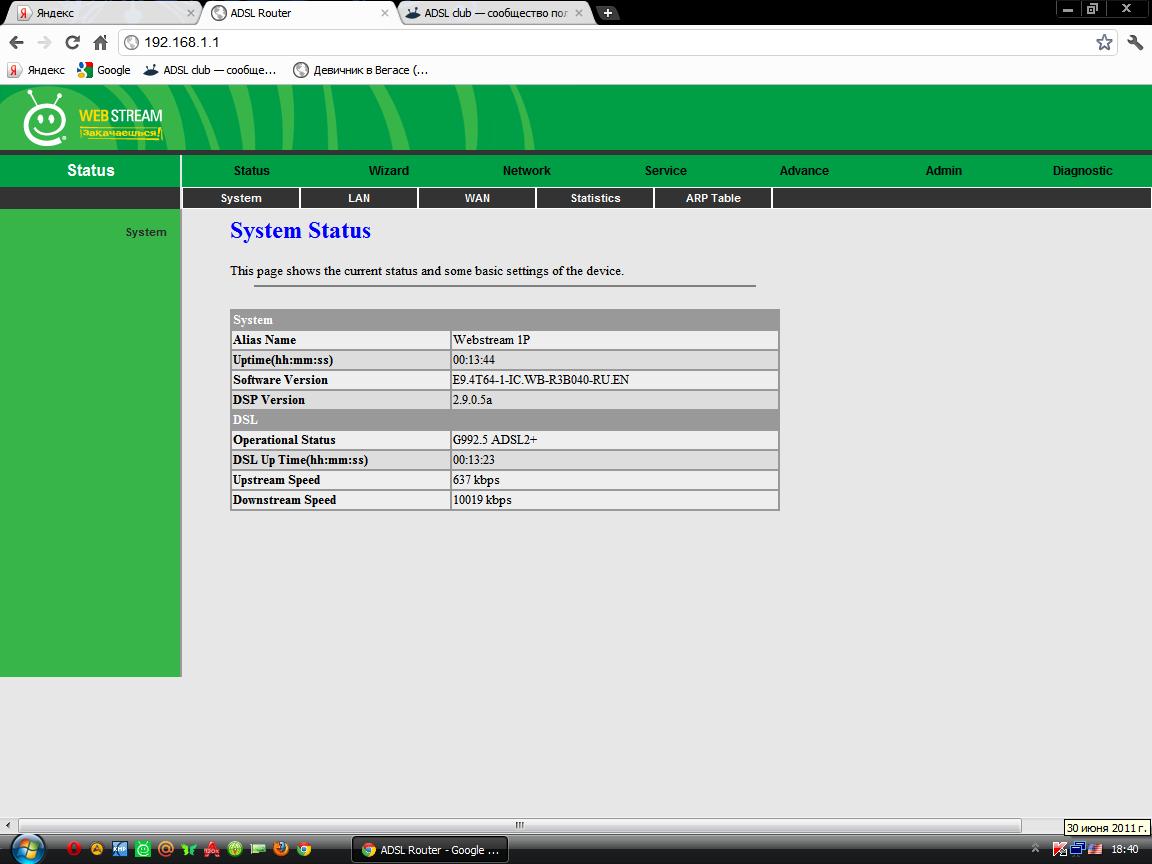Switch to the LAN status tab
This screenshot has height=864, width=1152.
359,198
